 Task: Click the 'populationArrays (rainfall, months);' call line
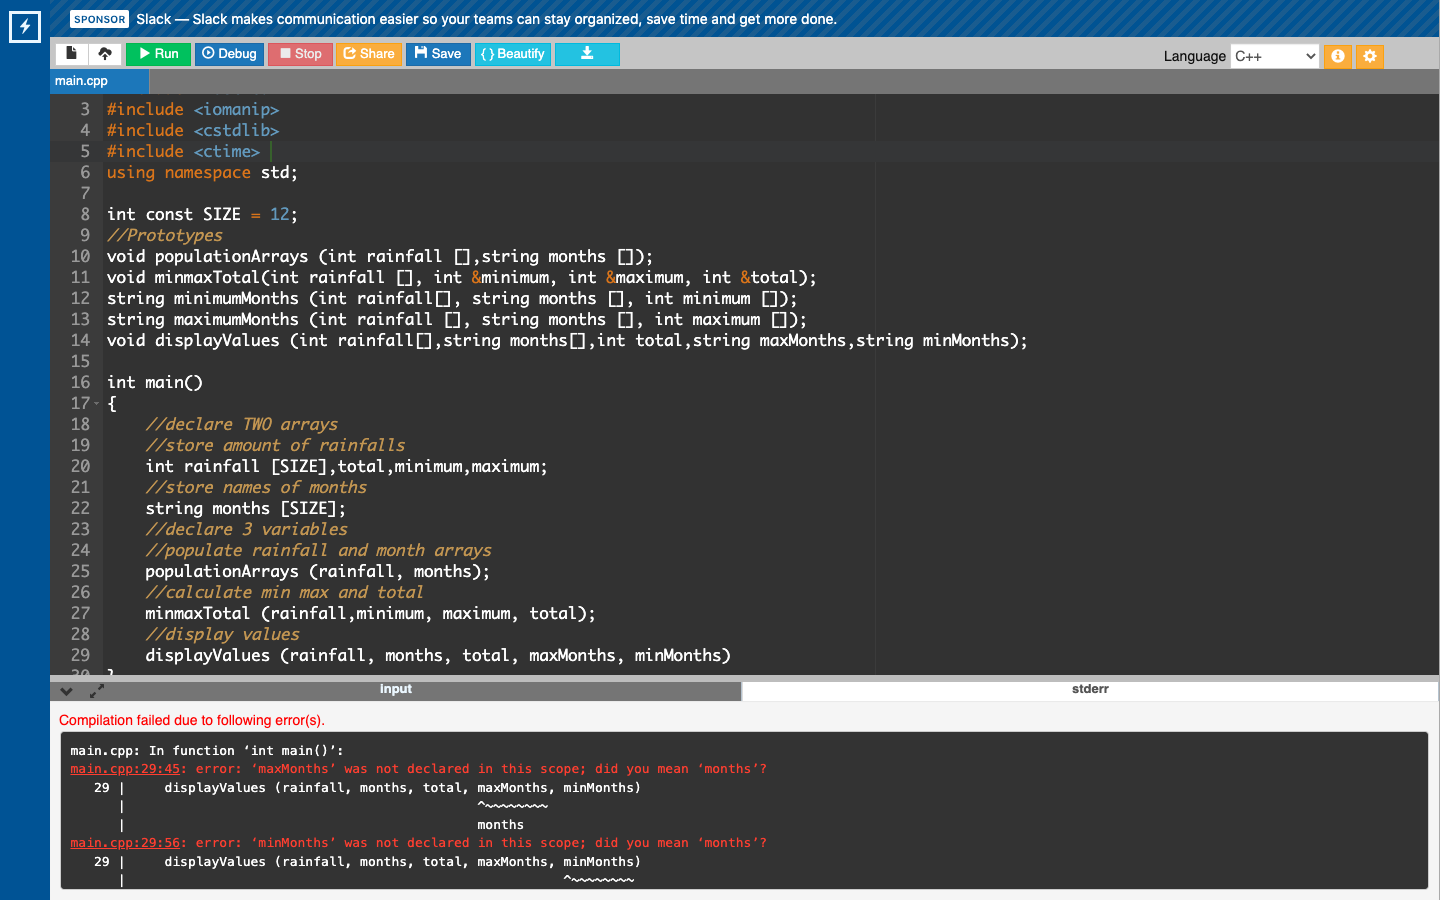pyautogui.click(x=318, y=571)
